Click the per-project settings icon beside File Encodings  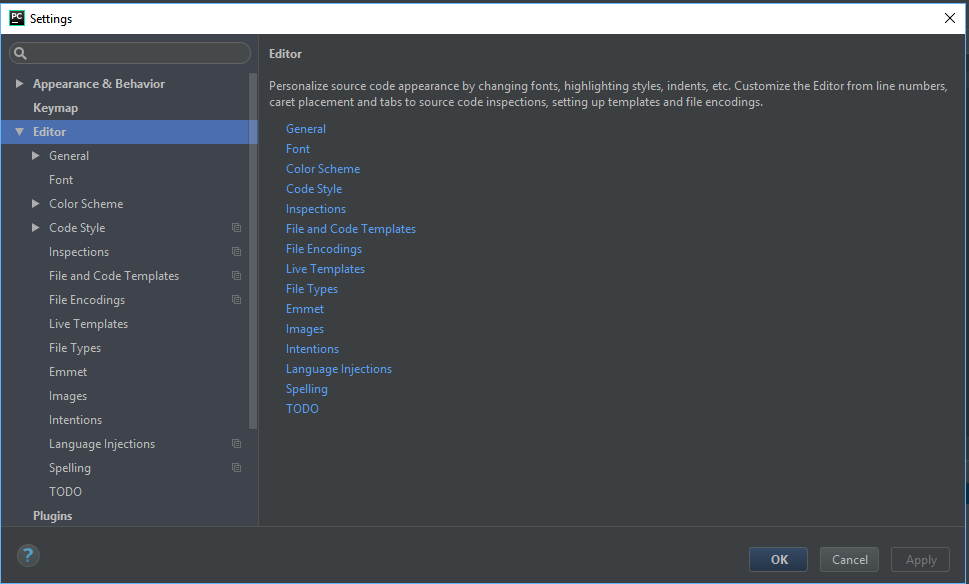(x=236, y=299)
